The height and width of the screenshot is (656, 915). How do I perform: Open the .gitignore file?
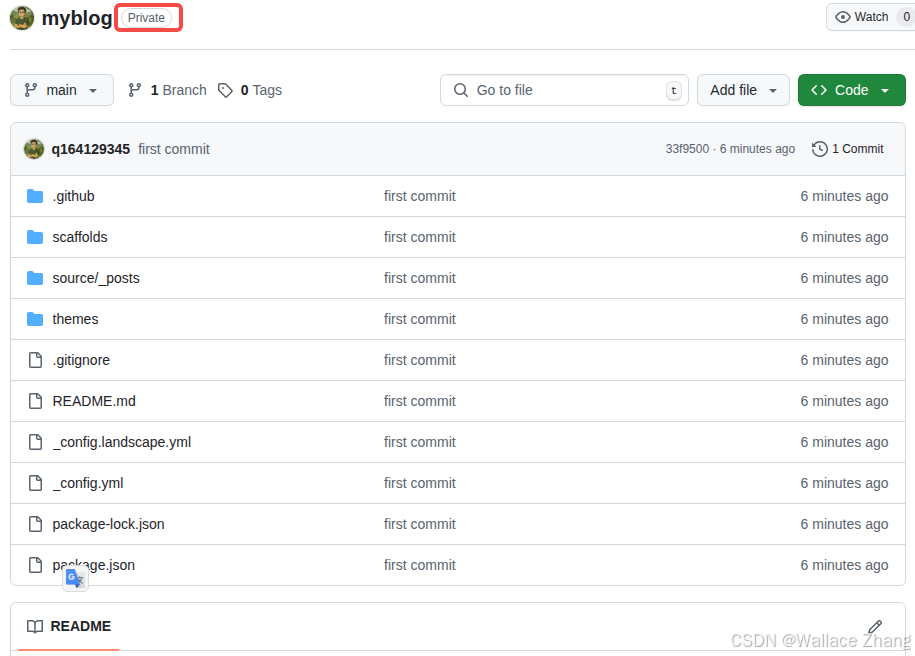[x=81, y=360]
